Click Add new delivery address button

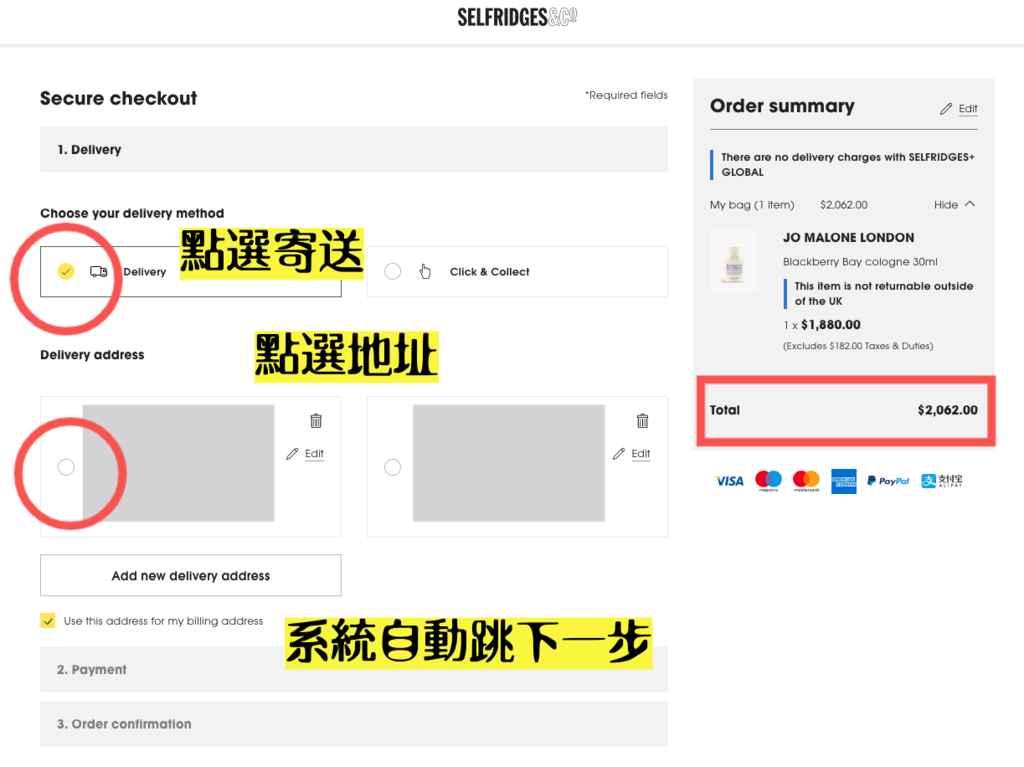coord(191,576)
